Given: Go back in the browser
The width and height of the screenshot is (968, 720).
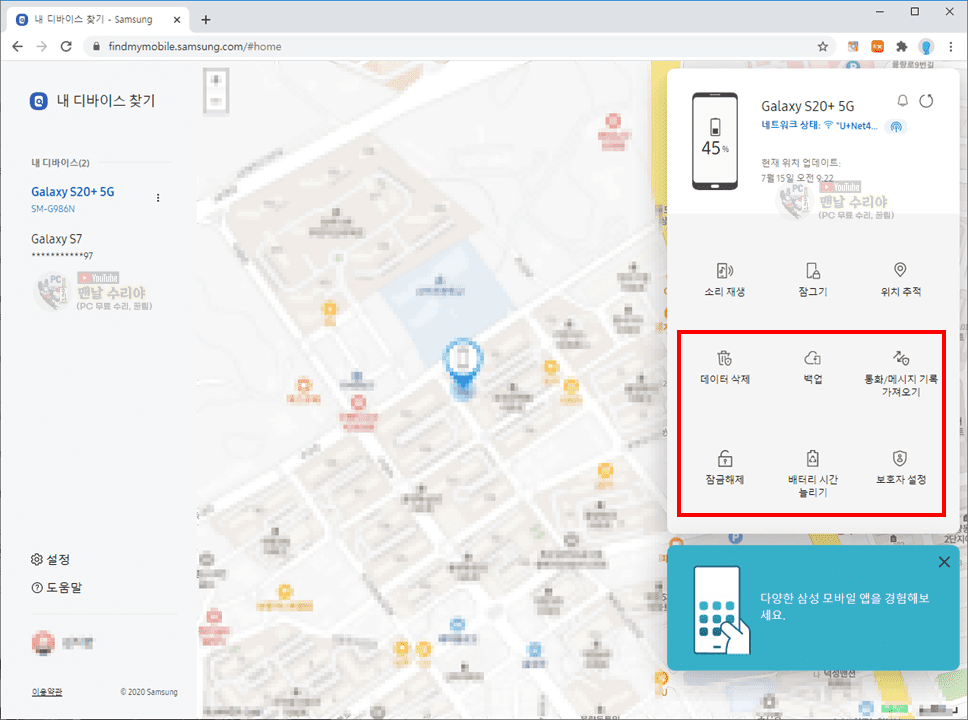Looking at the screenshot, I should (17, 46).
